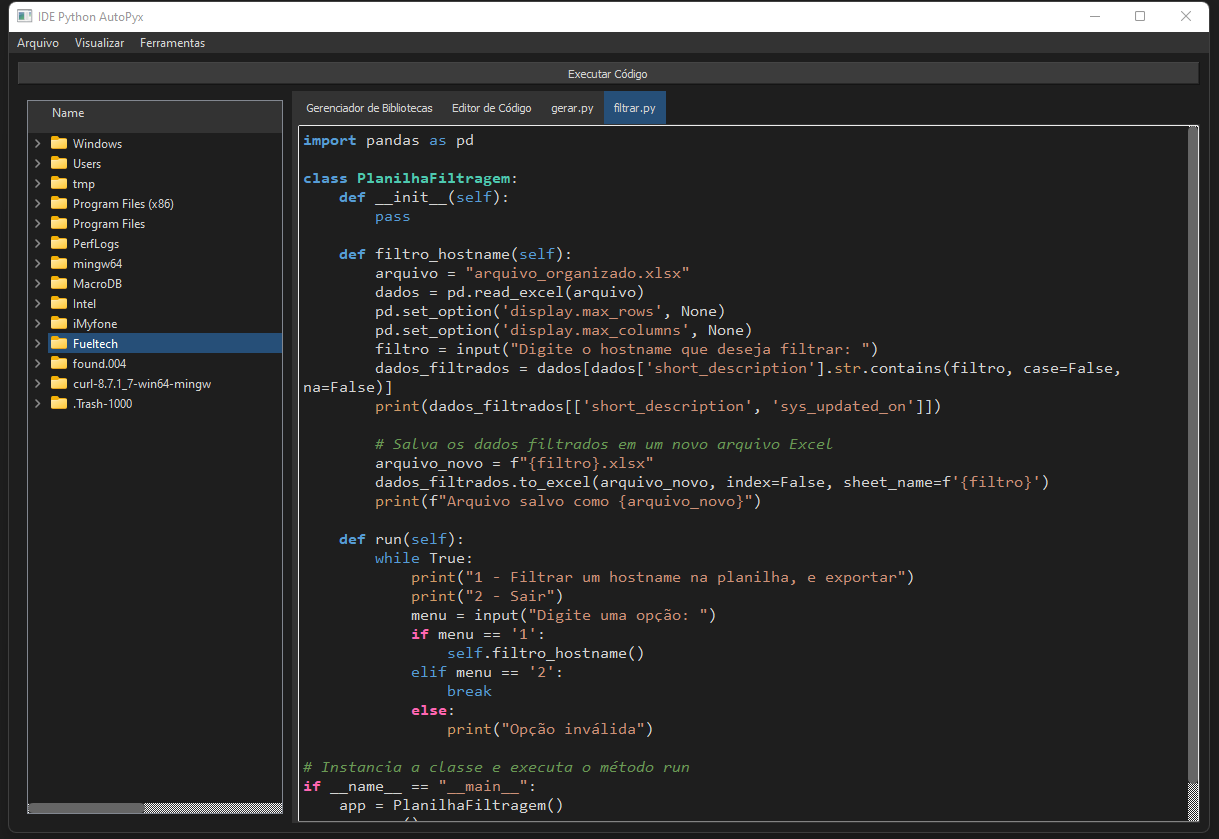This screenshot has width=1219, height=839.
Task: Click the .Trash-1000 folder icon
Action: [59, 403]
